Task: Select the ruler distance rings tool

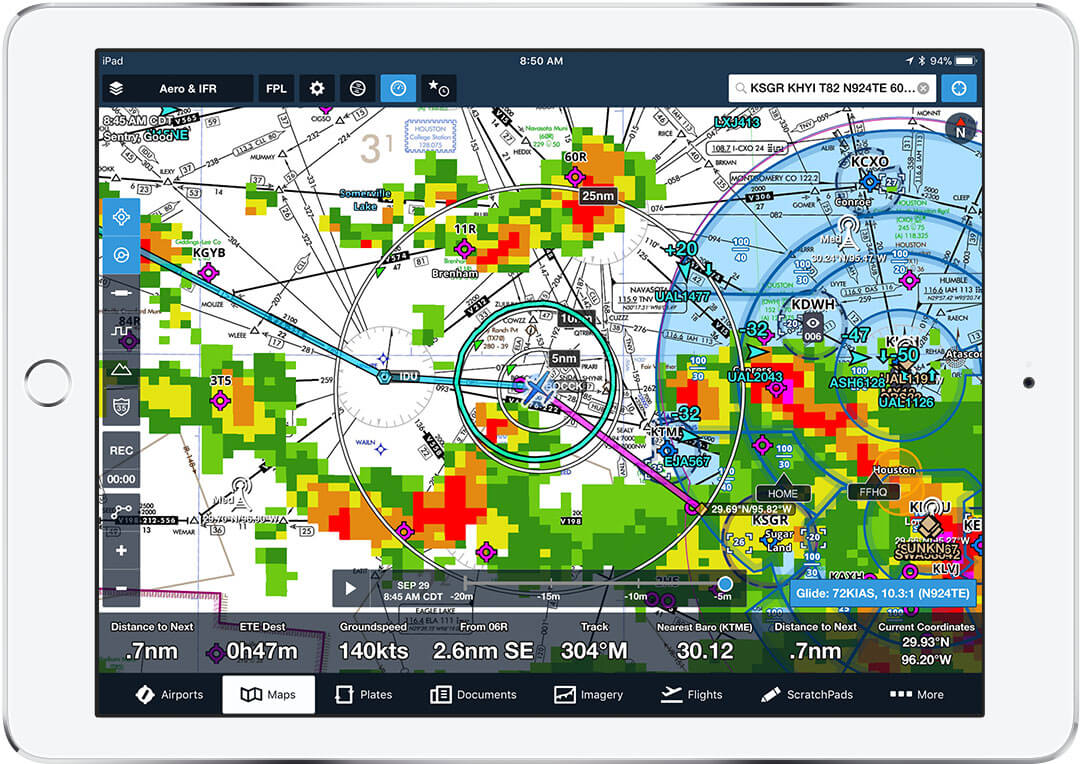Action: pos(121,293)
